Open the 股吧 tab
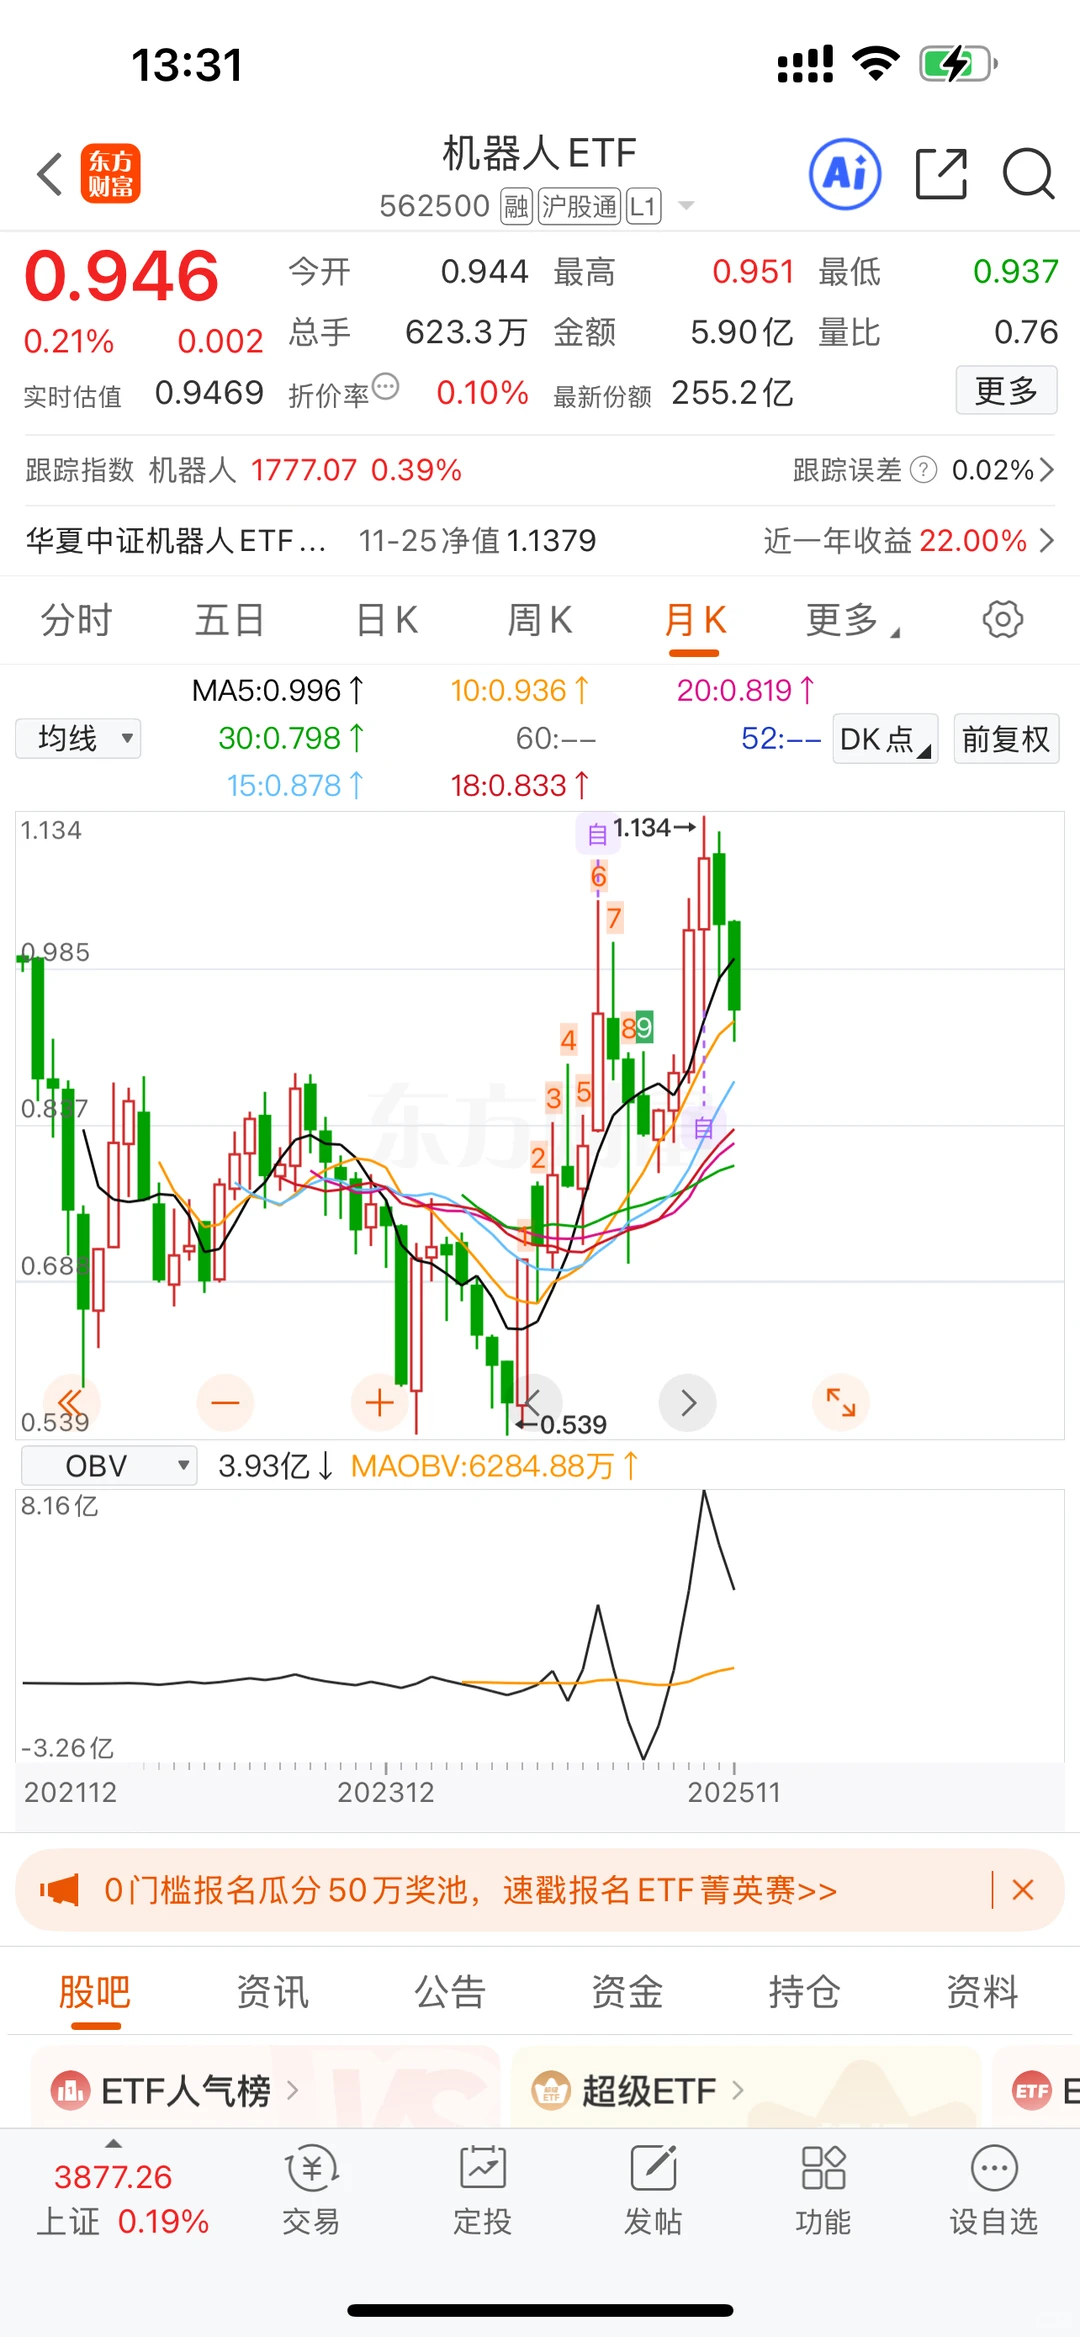Screen dimensions: 1080x2337 tap(95, 1992)
